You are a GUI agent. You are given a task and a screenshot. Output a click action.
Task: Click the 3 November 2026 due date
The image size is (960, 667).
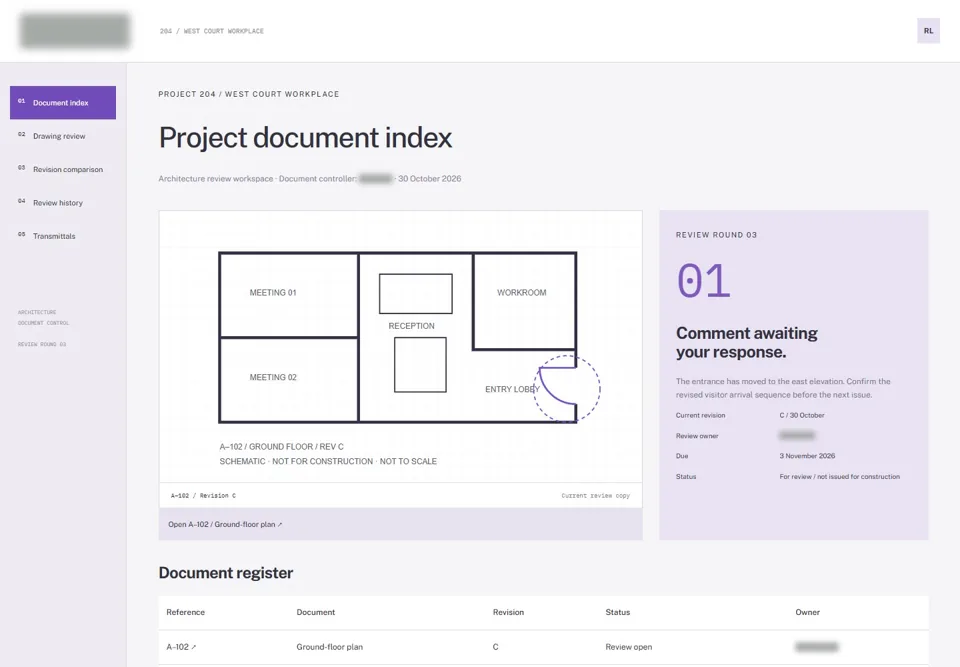807,456
